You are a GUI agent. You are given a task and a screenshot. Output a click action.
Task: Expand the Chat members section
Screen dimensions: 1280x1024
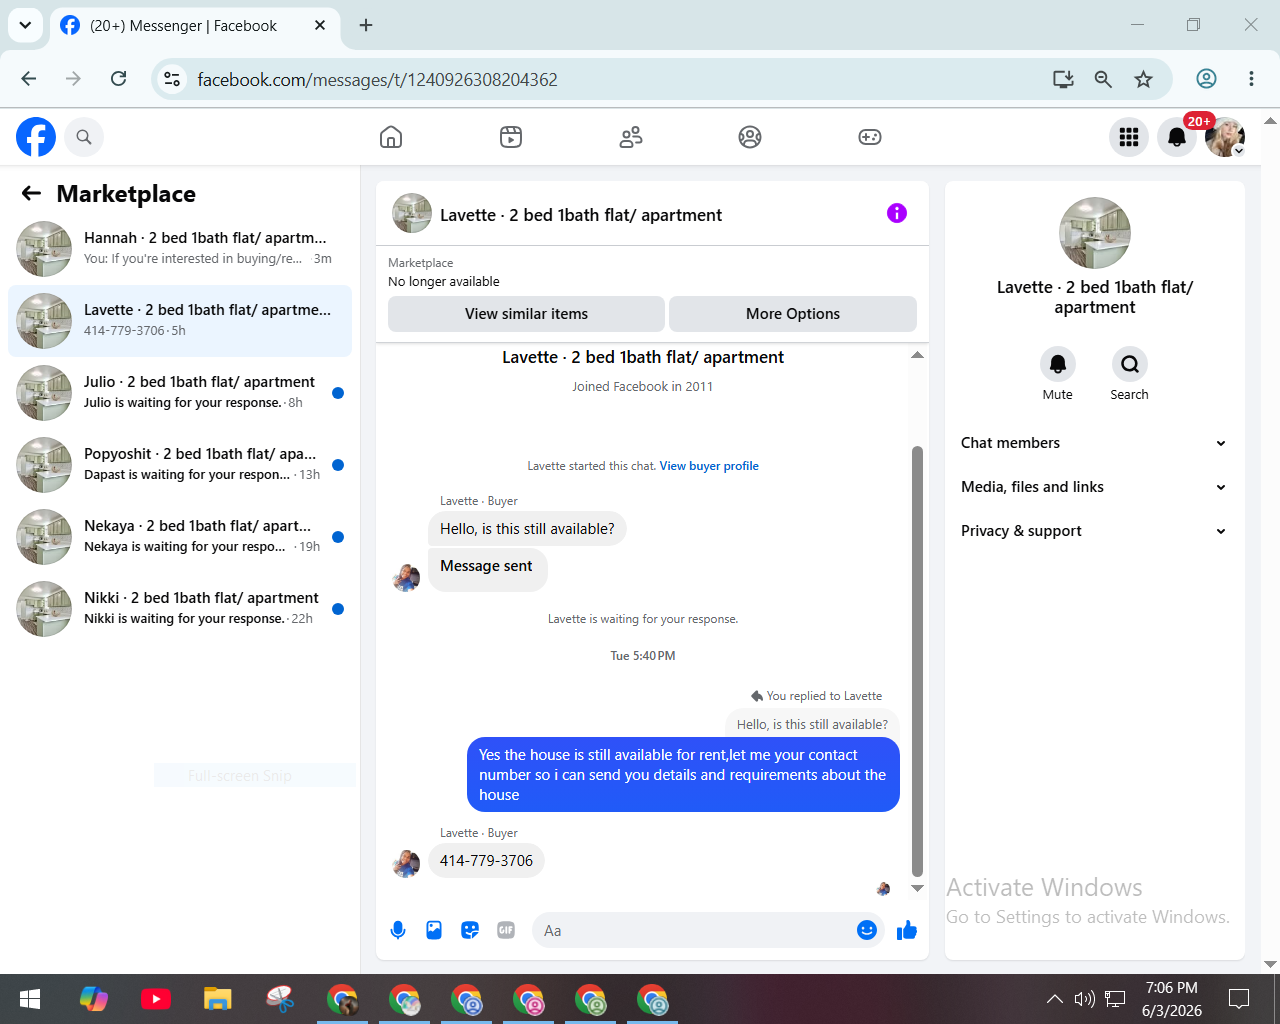(1095, 443)
